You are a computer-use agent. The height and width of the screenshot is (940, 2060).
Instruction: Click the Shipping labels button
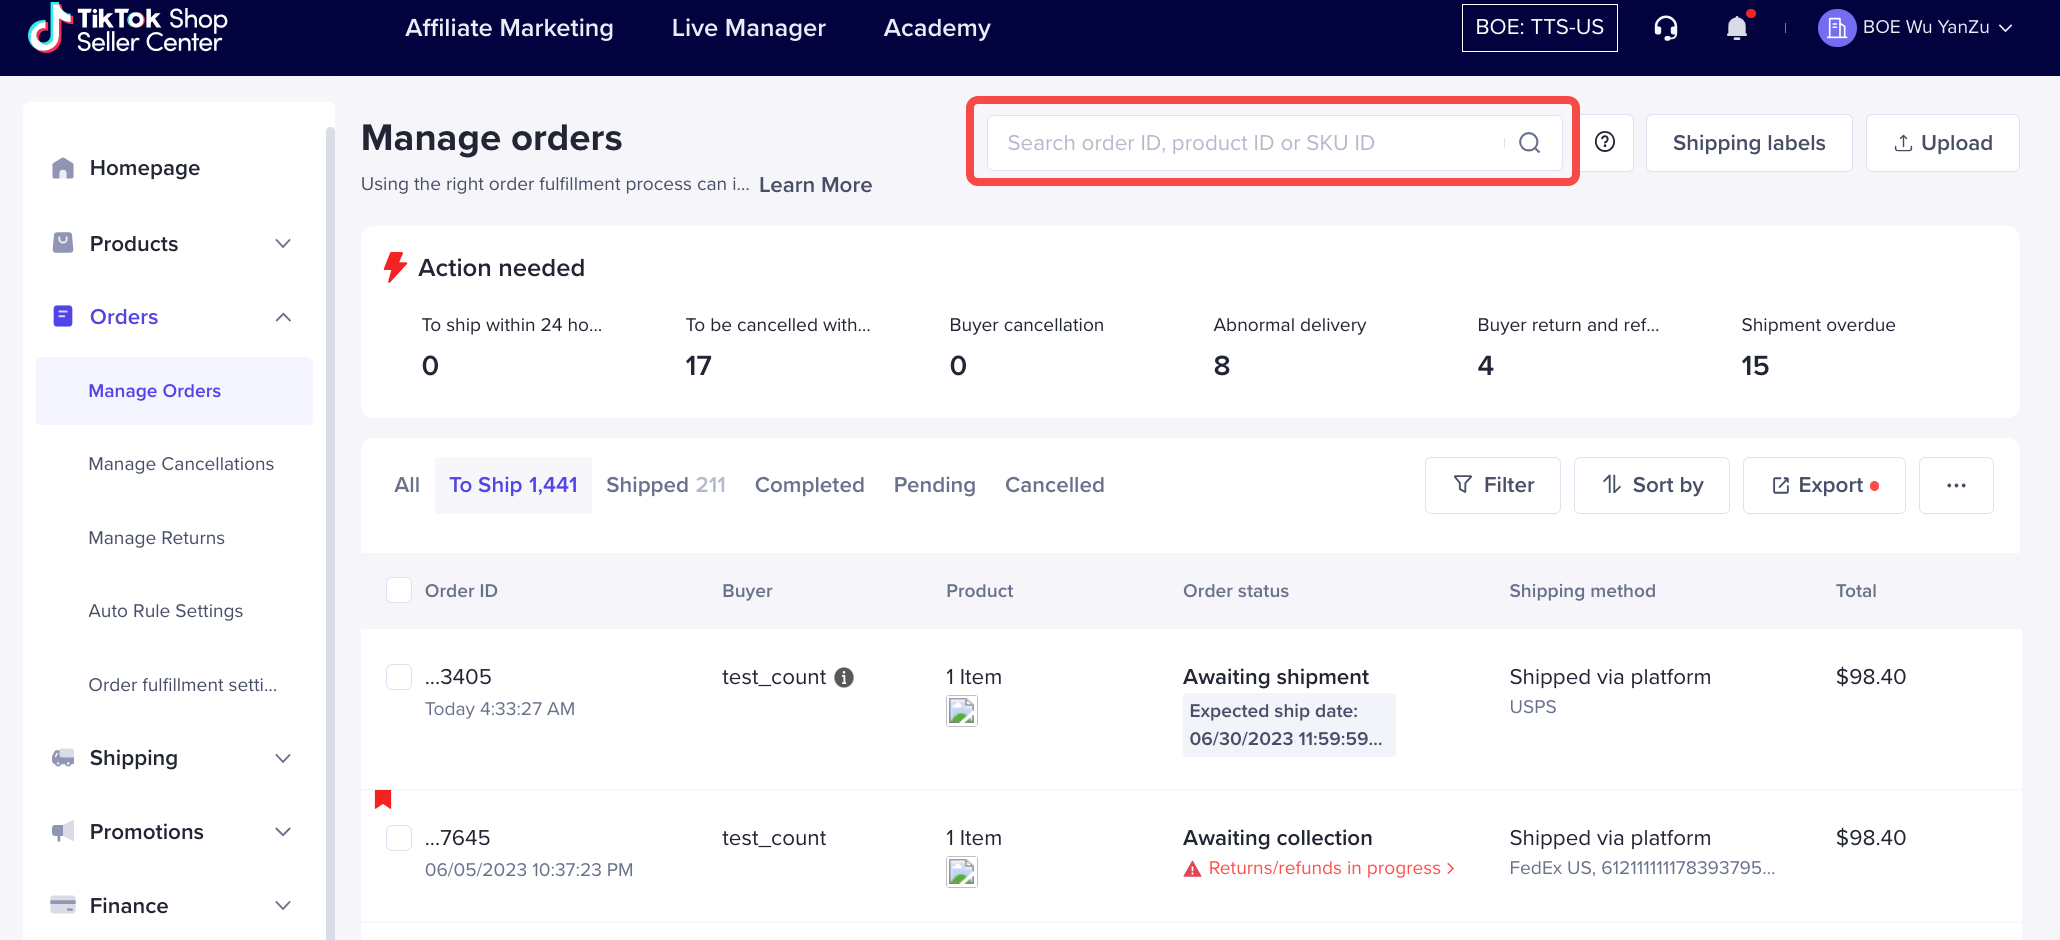[1749, 143]
